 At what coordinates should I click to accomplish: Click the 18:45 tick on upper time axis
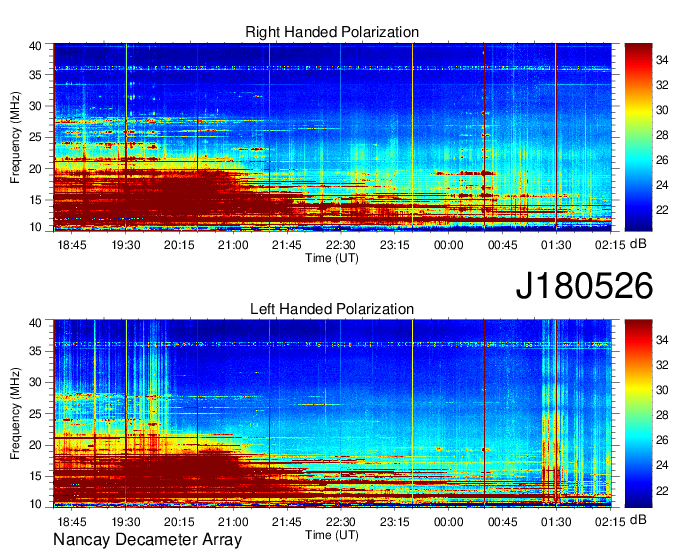[x=72, y=245]
